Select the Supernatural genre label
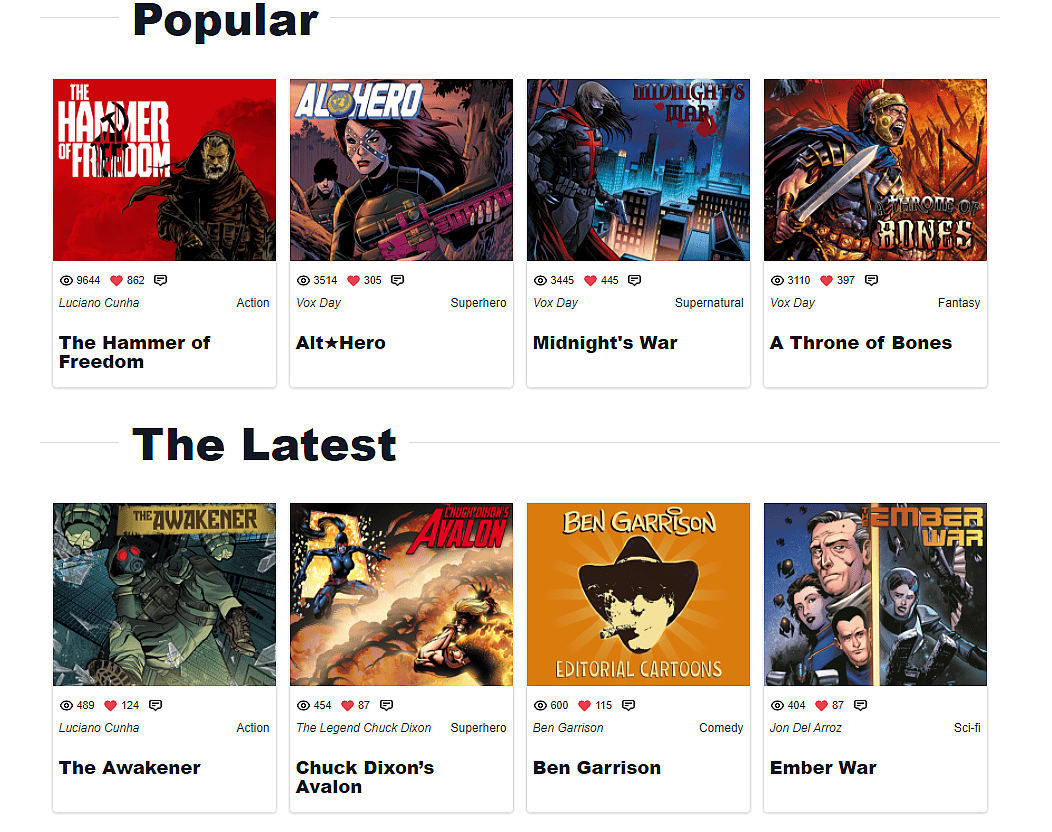The height and width of the screenshot is (832, 1052). (709, 303)
